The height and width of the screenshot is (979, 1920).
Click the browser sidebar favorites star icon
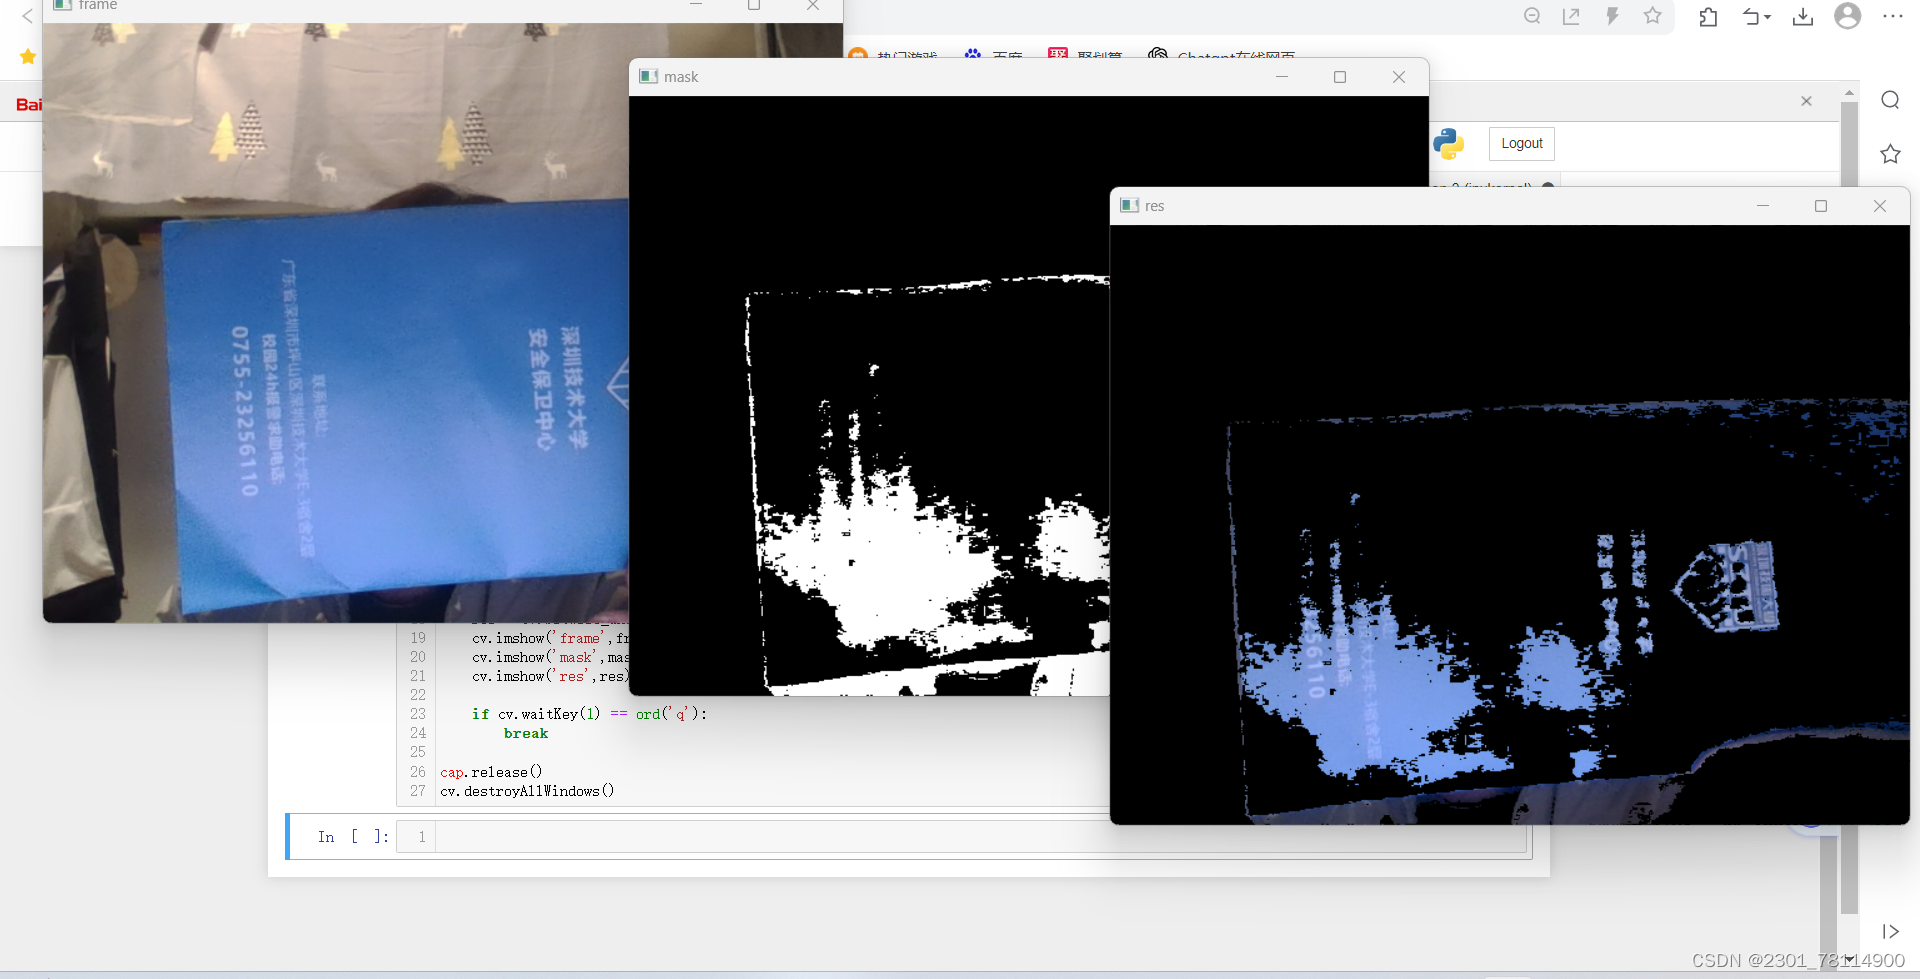[1890, 154]
